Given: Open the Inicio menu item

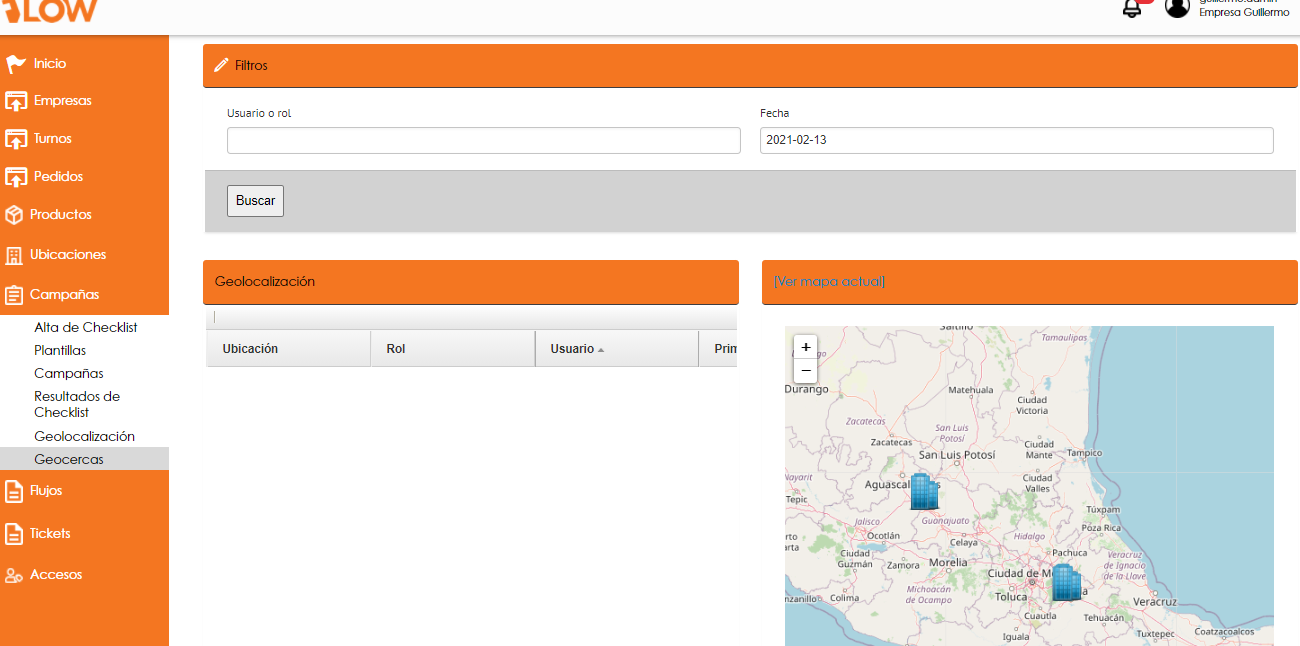Looking at the screenshot, I should [50, 64].
